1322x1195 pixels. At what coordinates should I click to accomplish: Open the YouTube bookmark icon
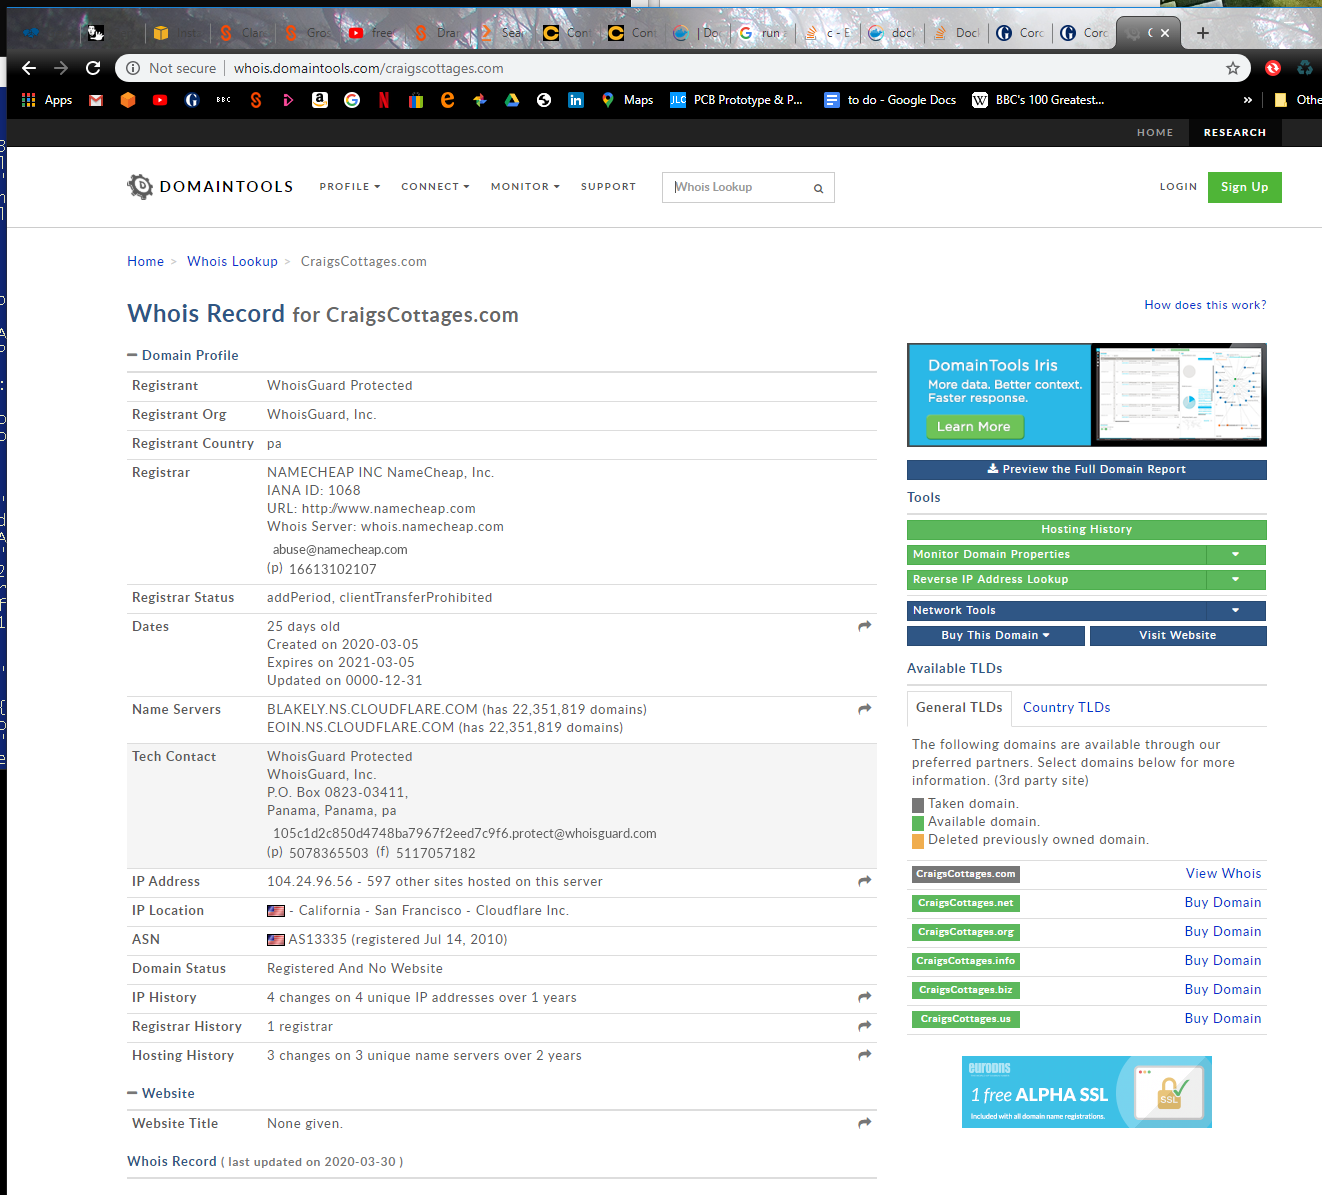pyautogui.click(x=160, y=100)
